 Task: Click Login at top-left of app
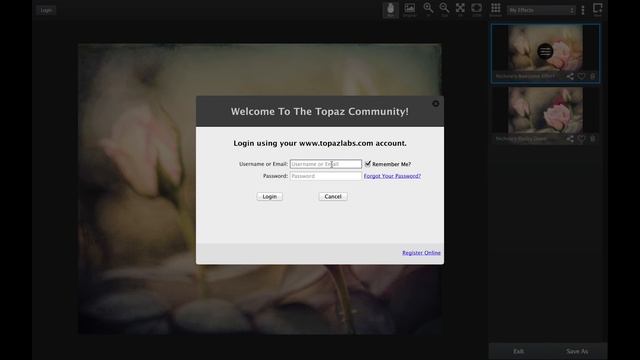pyautogui.click(x=46, y=10)
